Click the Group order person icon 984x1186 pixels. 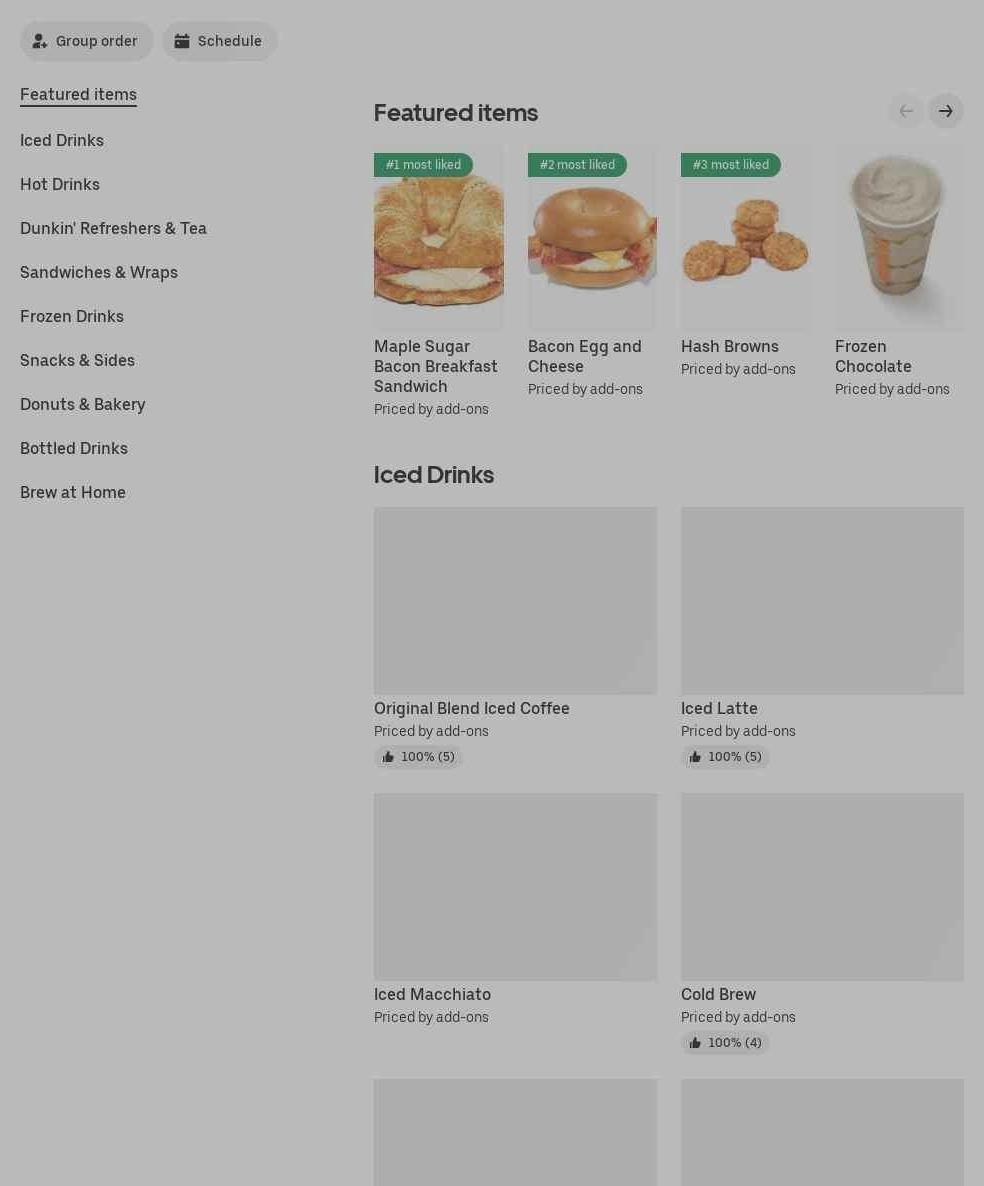tap(39, 41)
